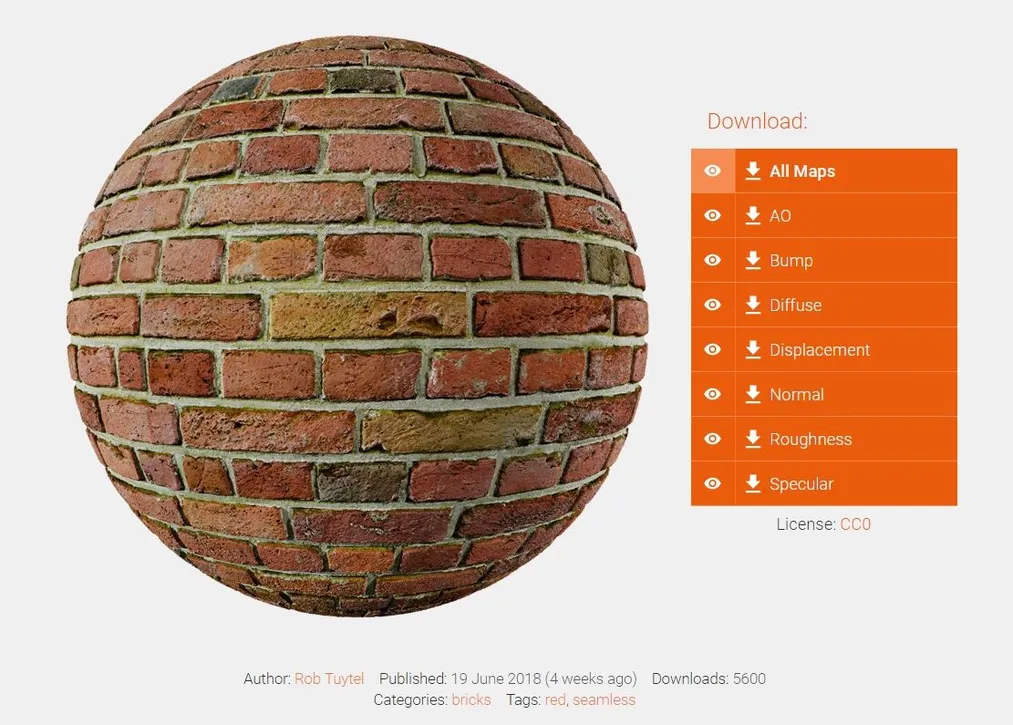Image resolution: width=1013 pixels, height=725 pixels.
Task: Click the All Maps download arrow icon
Action: pyautogui.click(x=753, y=171)
